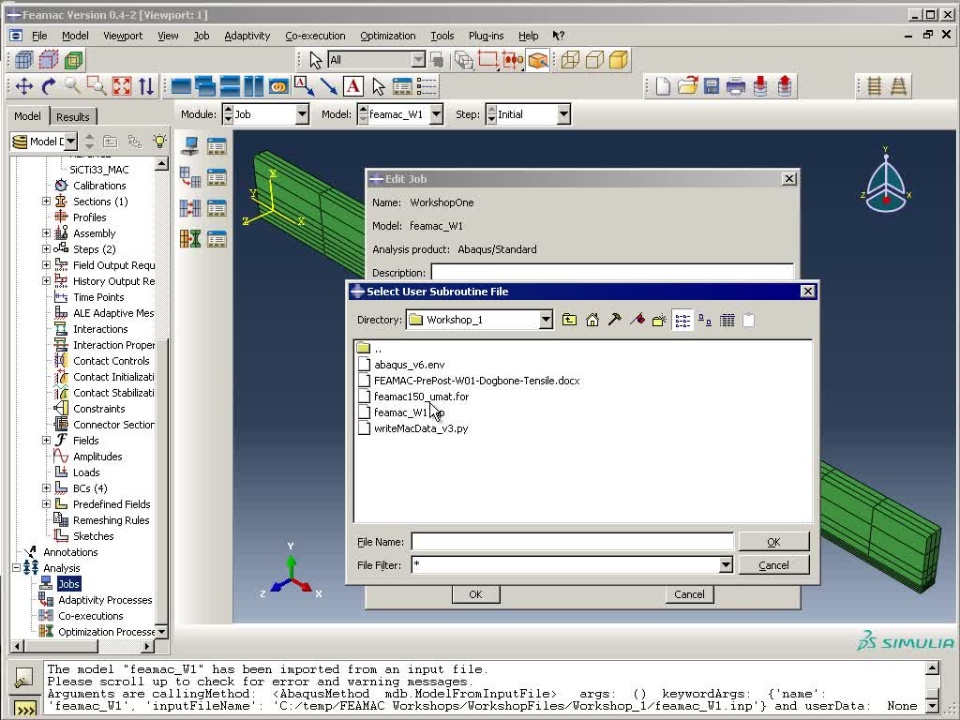Switch to the Model tab
The image size is (960, 720).
(28, 116)
